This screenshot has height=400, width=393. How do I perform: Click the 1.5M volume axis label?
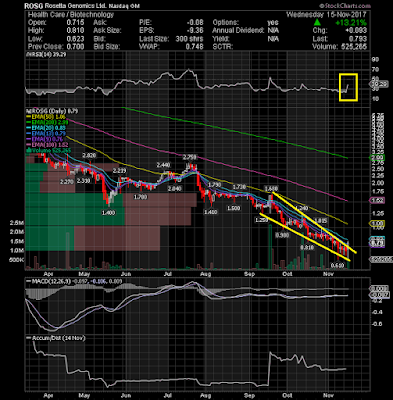17,241
